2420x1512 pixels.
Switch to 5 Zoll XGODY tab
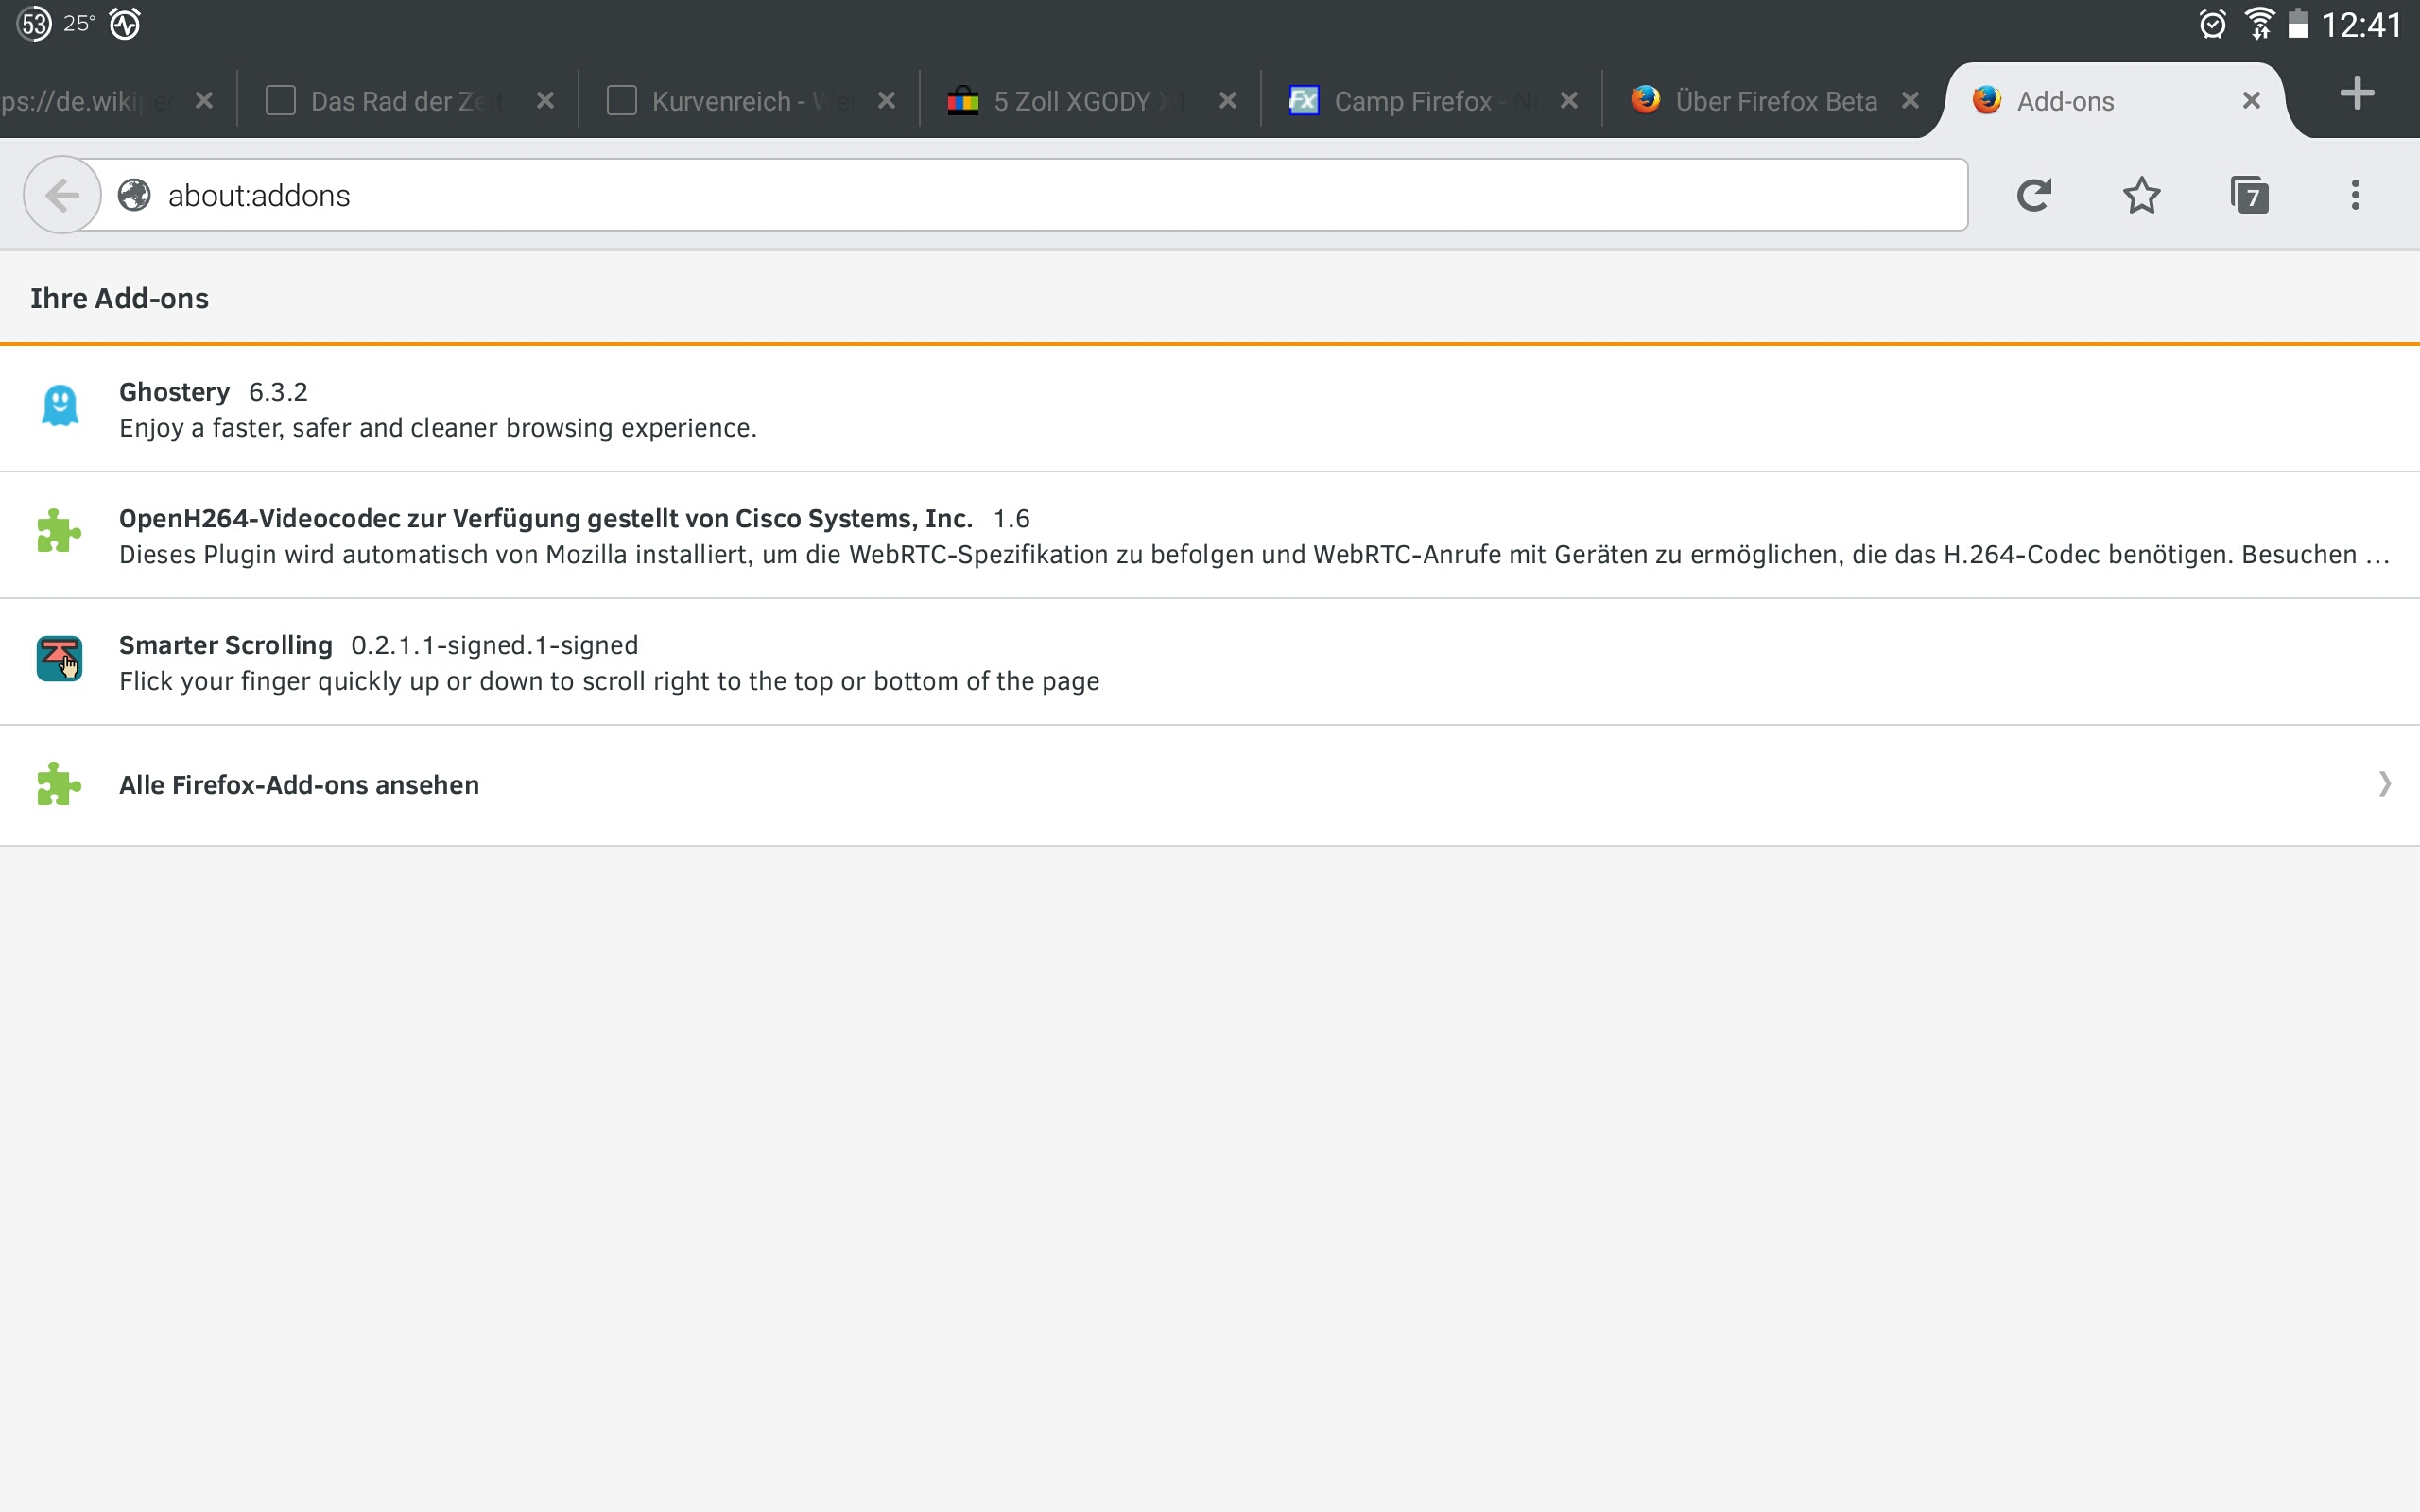pos(1075,101)
